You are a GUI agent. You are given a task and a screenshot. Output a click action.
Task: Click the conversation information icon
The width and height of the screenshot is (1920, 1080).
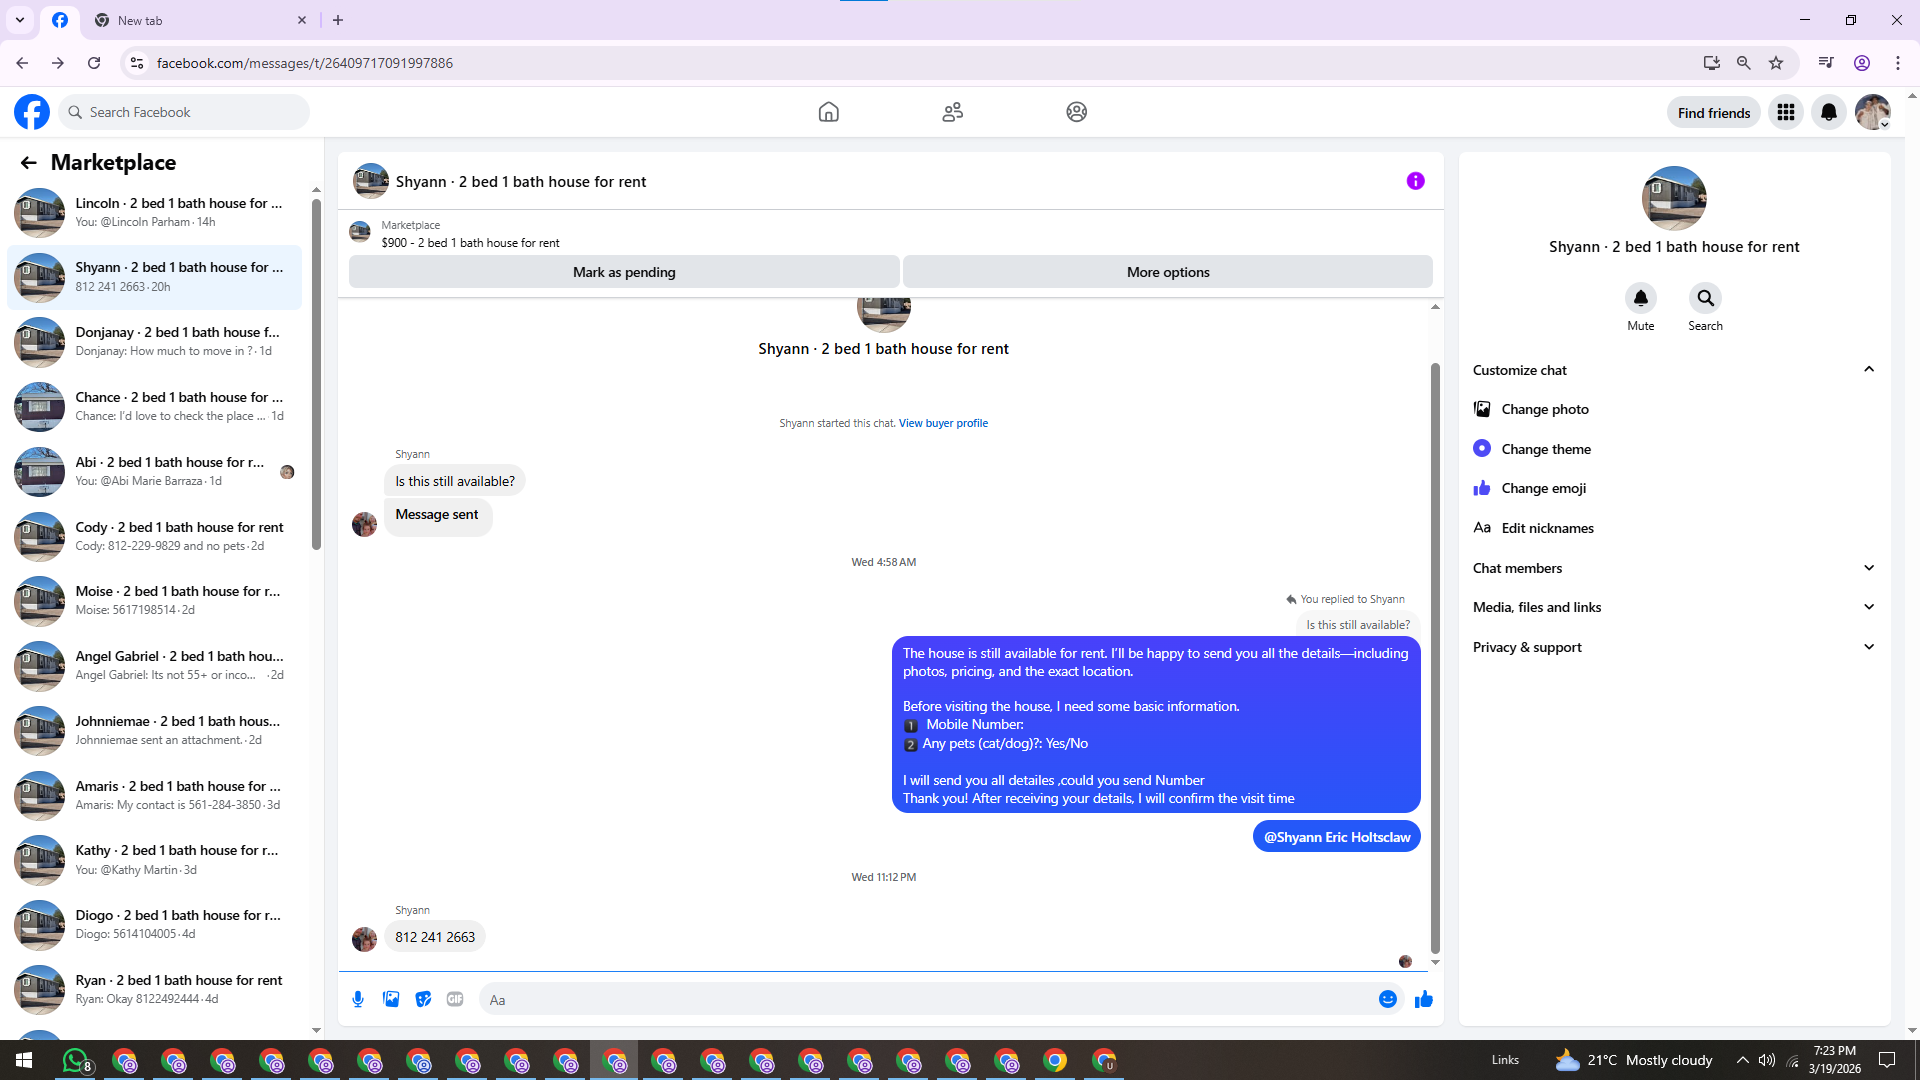coord(1415,181)
